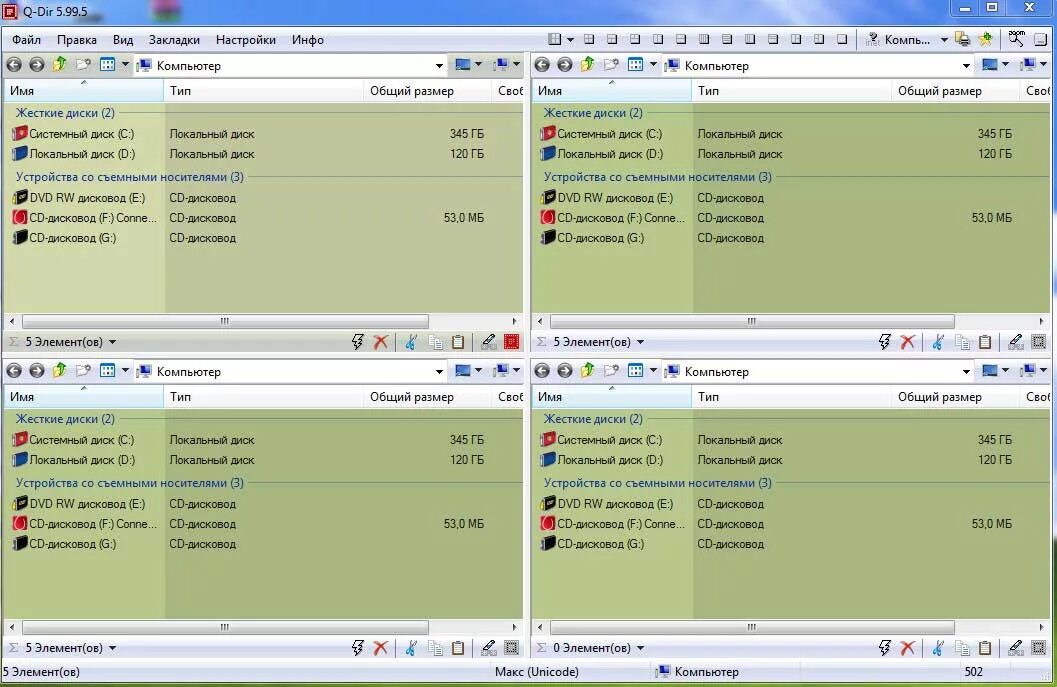The image size is (1057, 687).
Task: Select the pencil edit icon in bottom-left pane
Action: (489, 647)
